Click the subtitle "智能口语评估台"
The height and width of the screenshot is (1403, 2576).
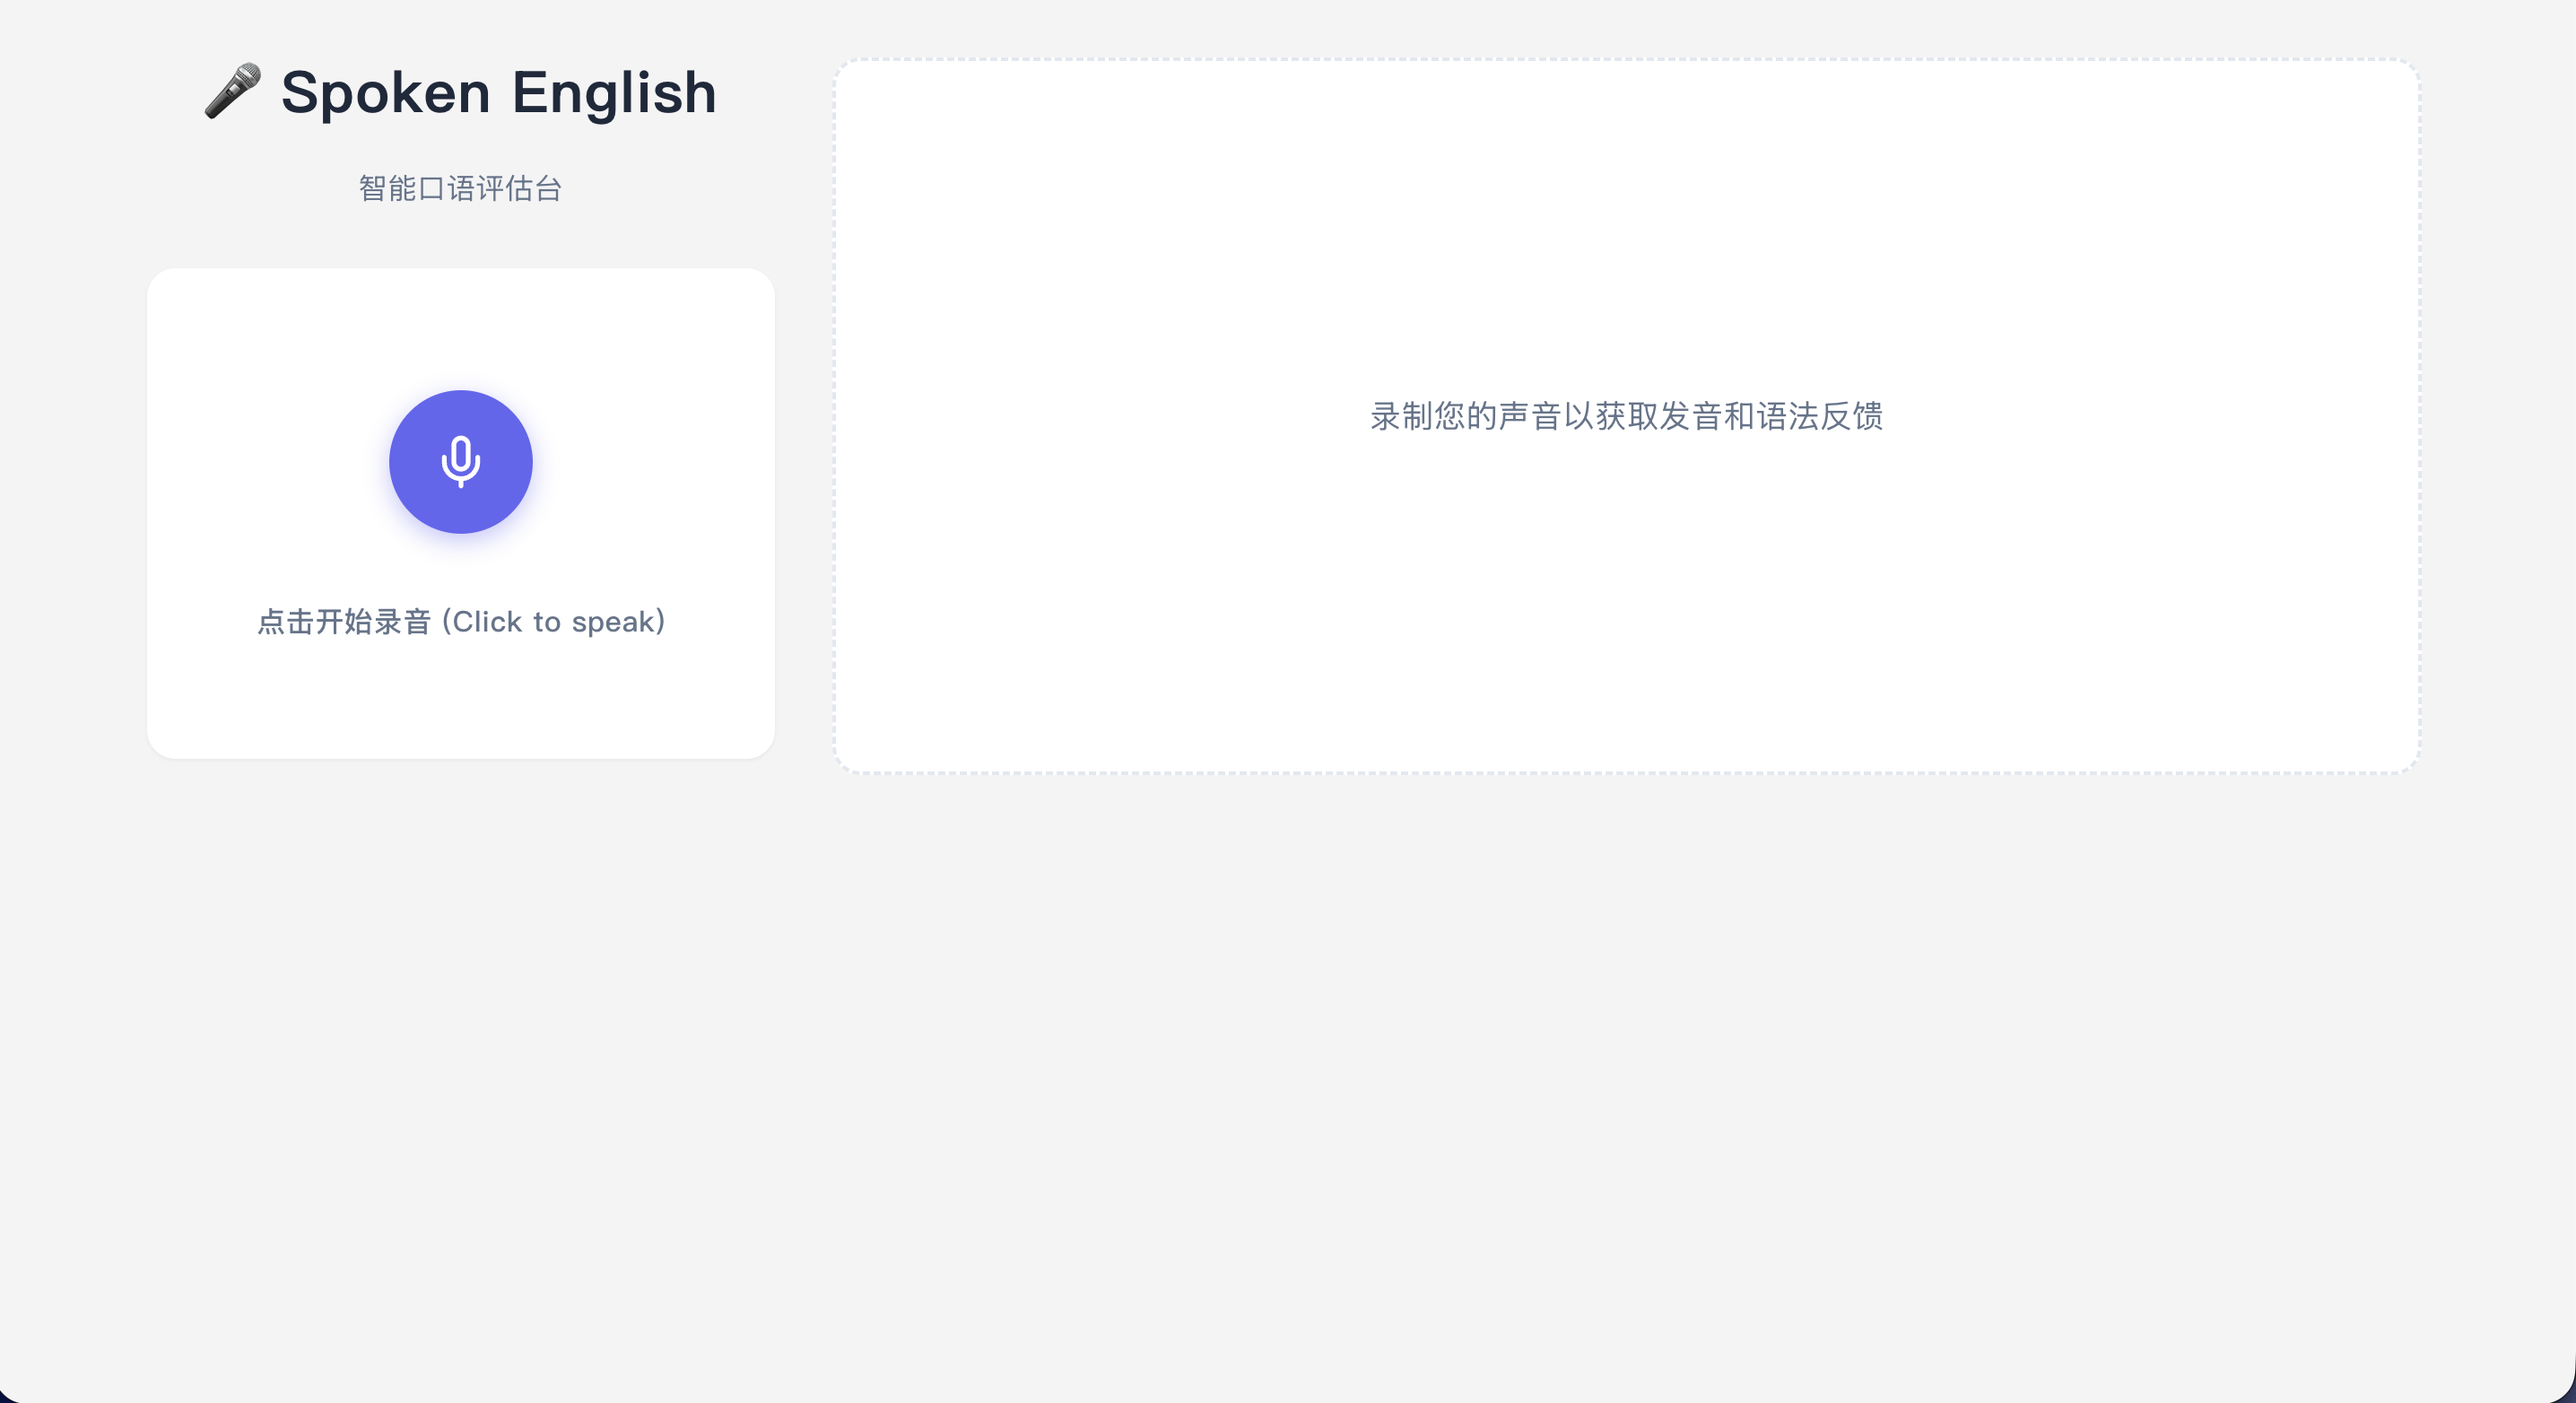pyautogui.click(x=460, y=188)
